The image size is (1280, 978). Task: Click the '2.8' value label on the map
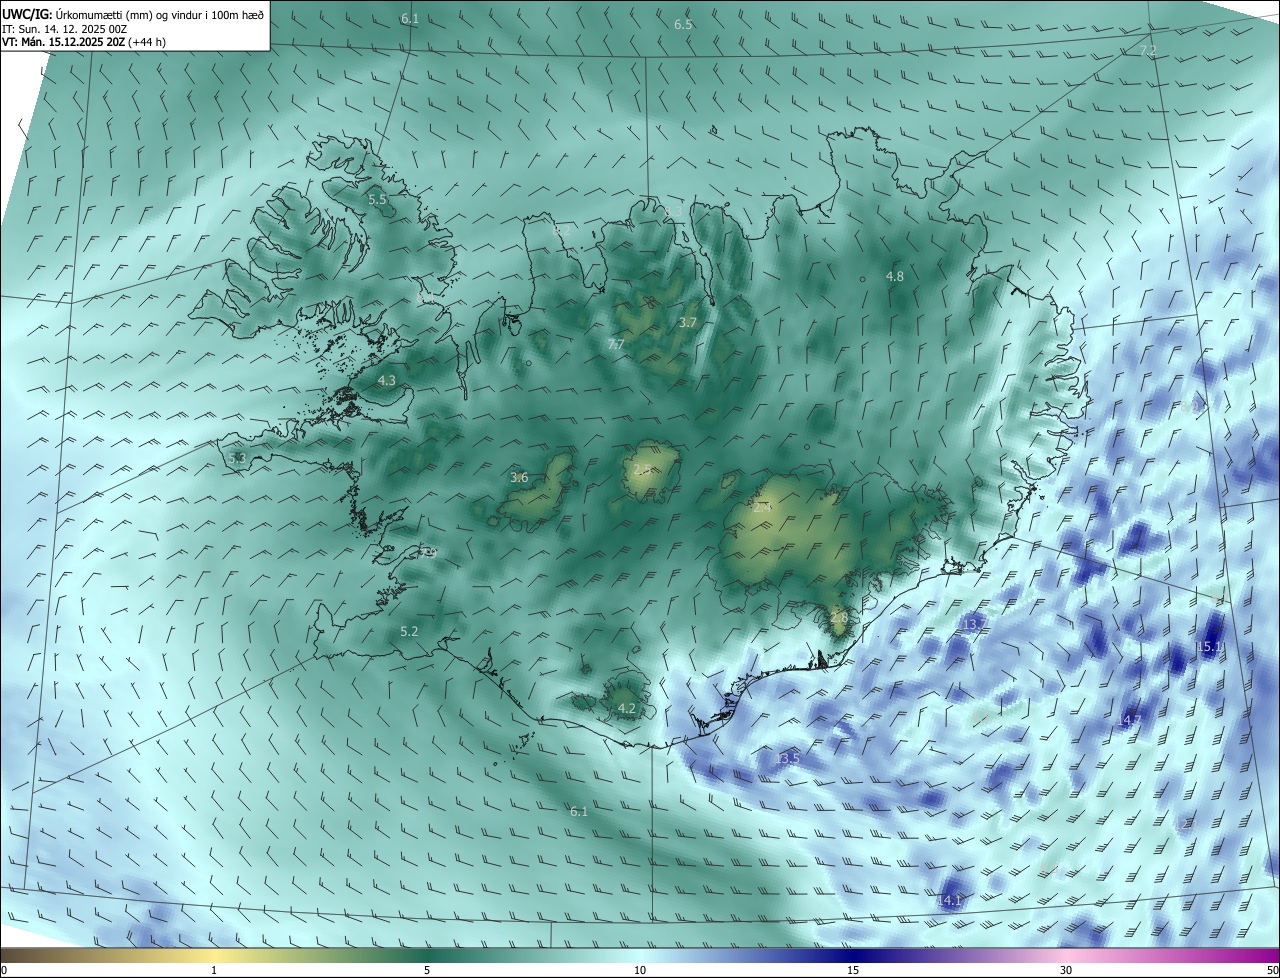[x=839, y=618]
